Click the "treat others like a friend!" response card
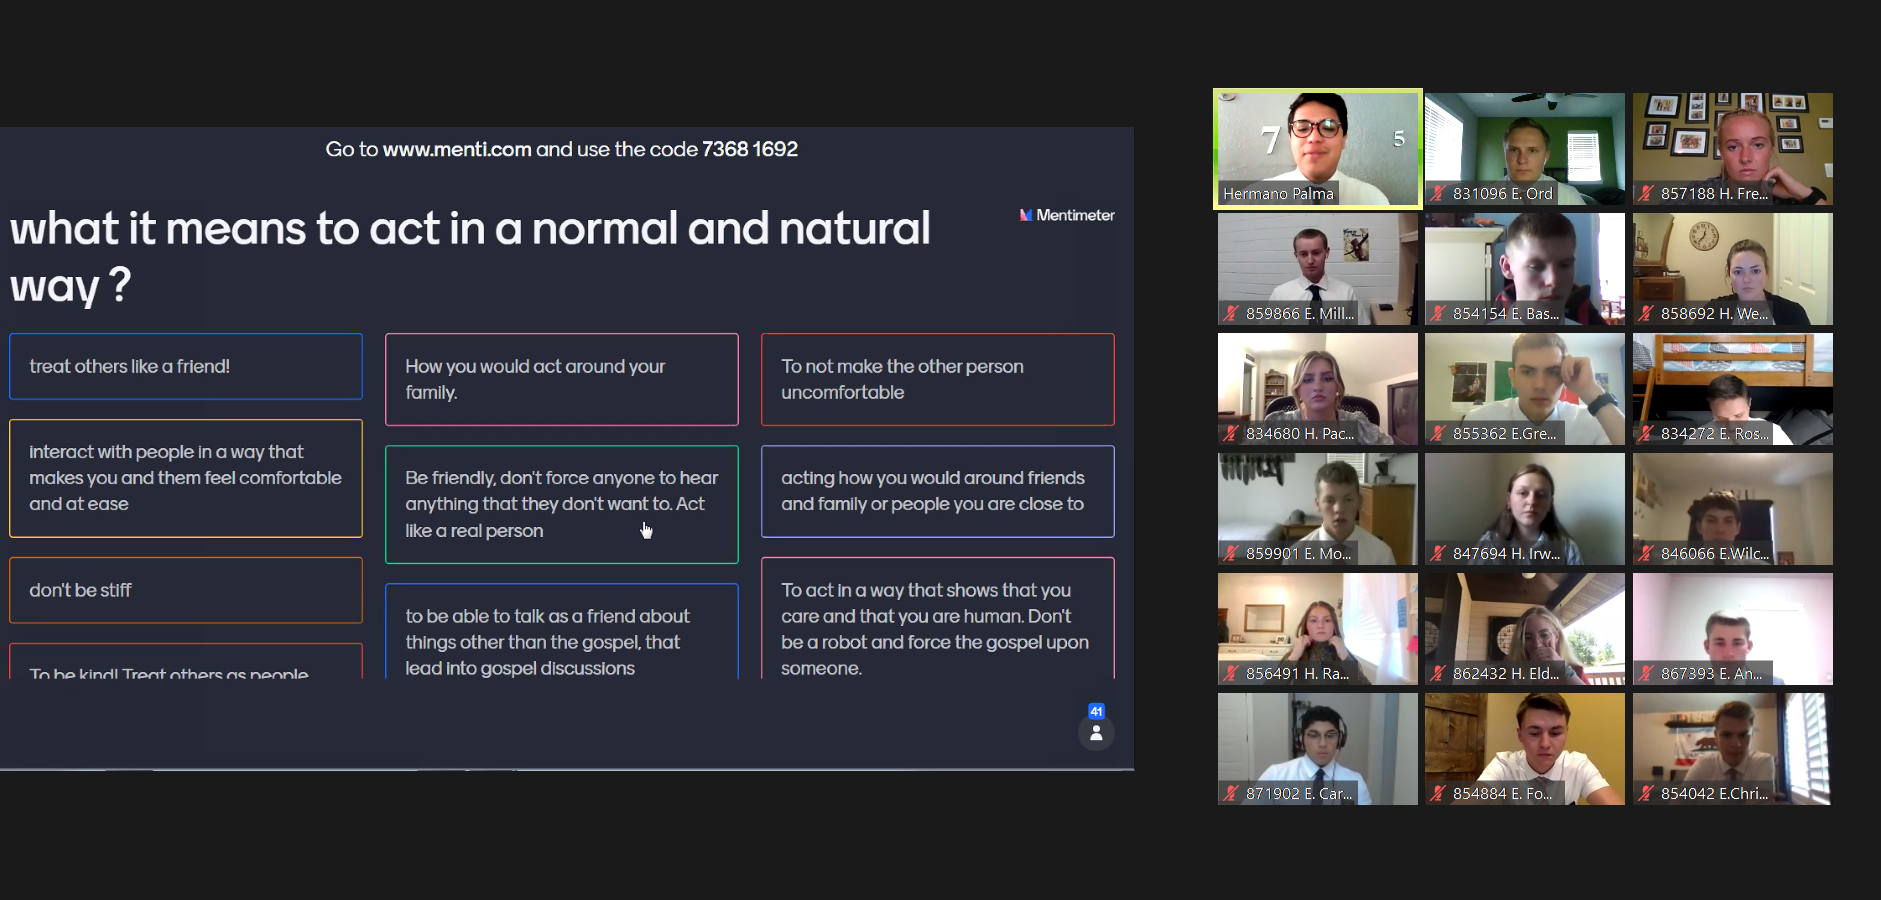Image resolution: width=1881 pixels, height=900 pixels. click(186, 367)
